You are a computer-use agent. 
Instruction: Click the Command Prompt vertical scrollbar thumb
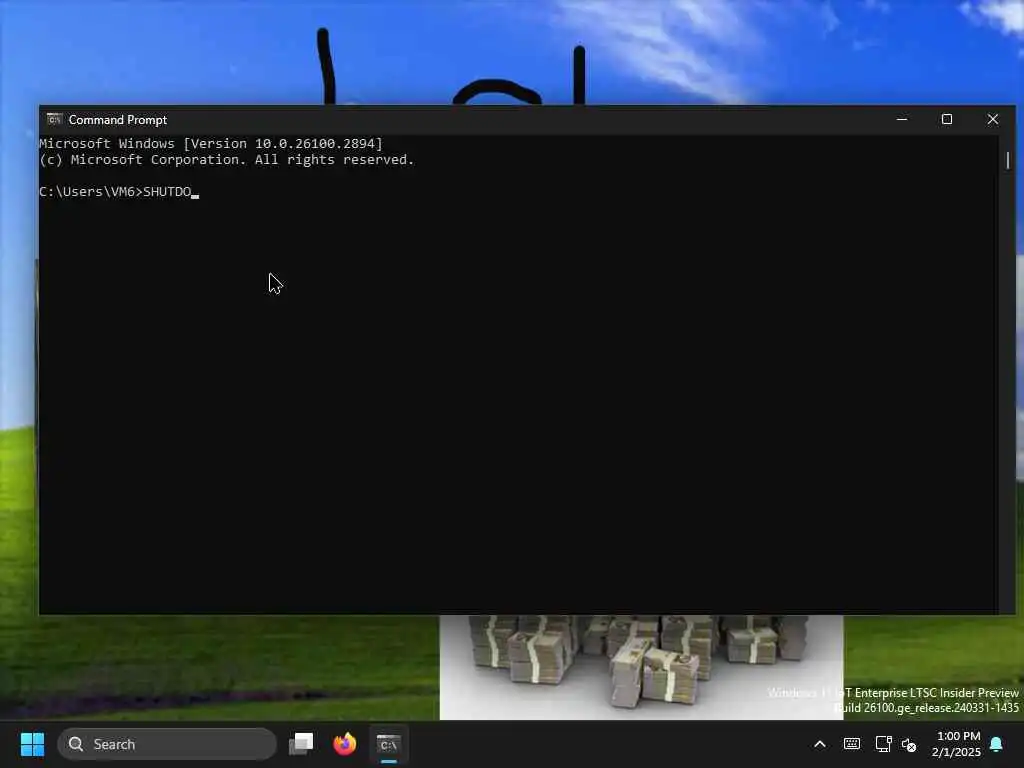tap(1008, 160)
